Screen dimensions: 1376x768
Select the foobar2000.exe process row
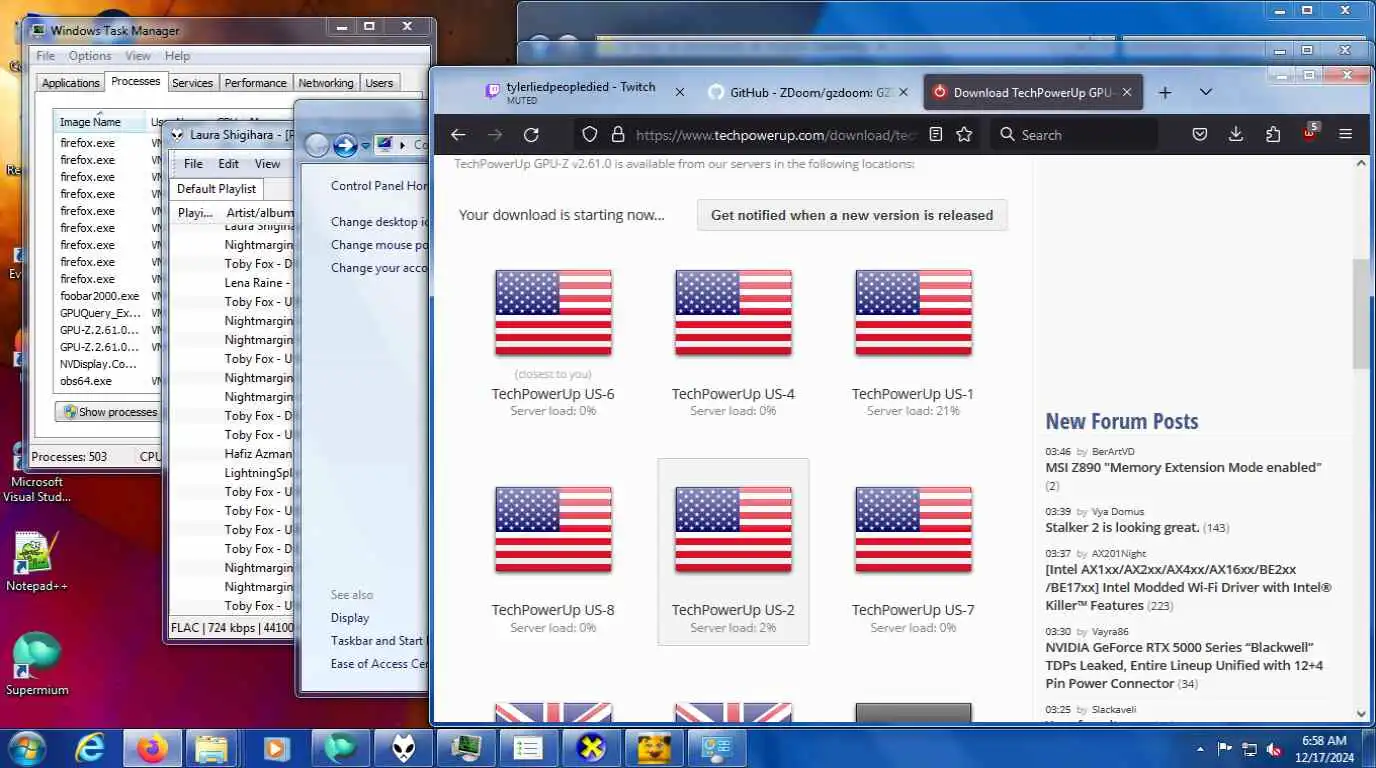107,296
